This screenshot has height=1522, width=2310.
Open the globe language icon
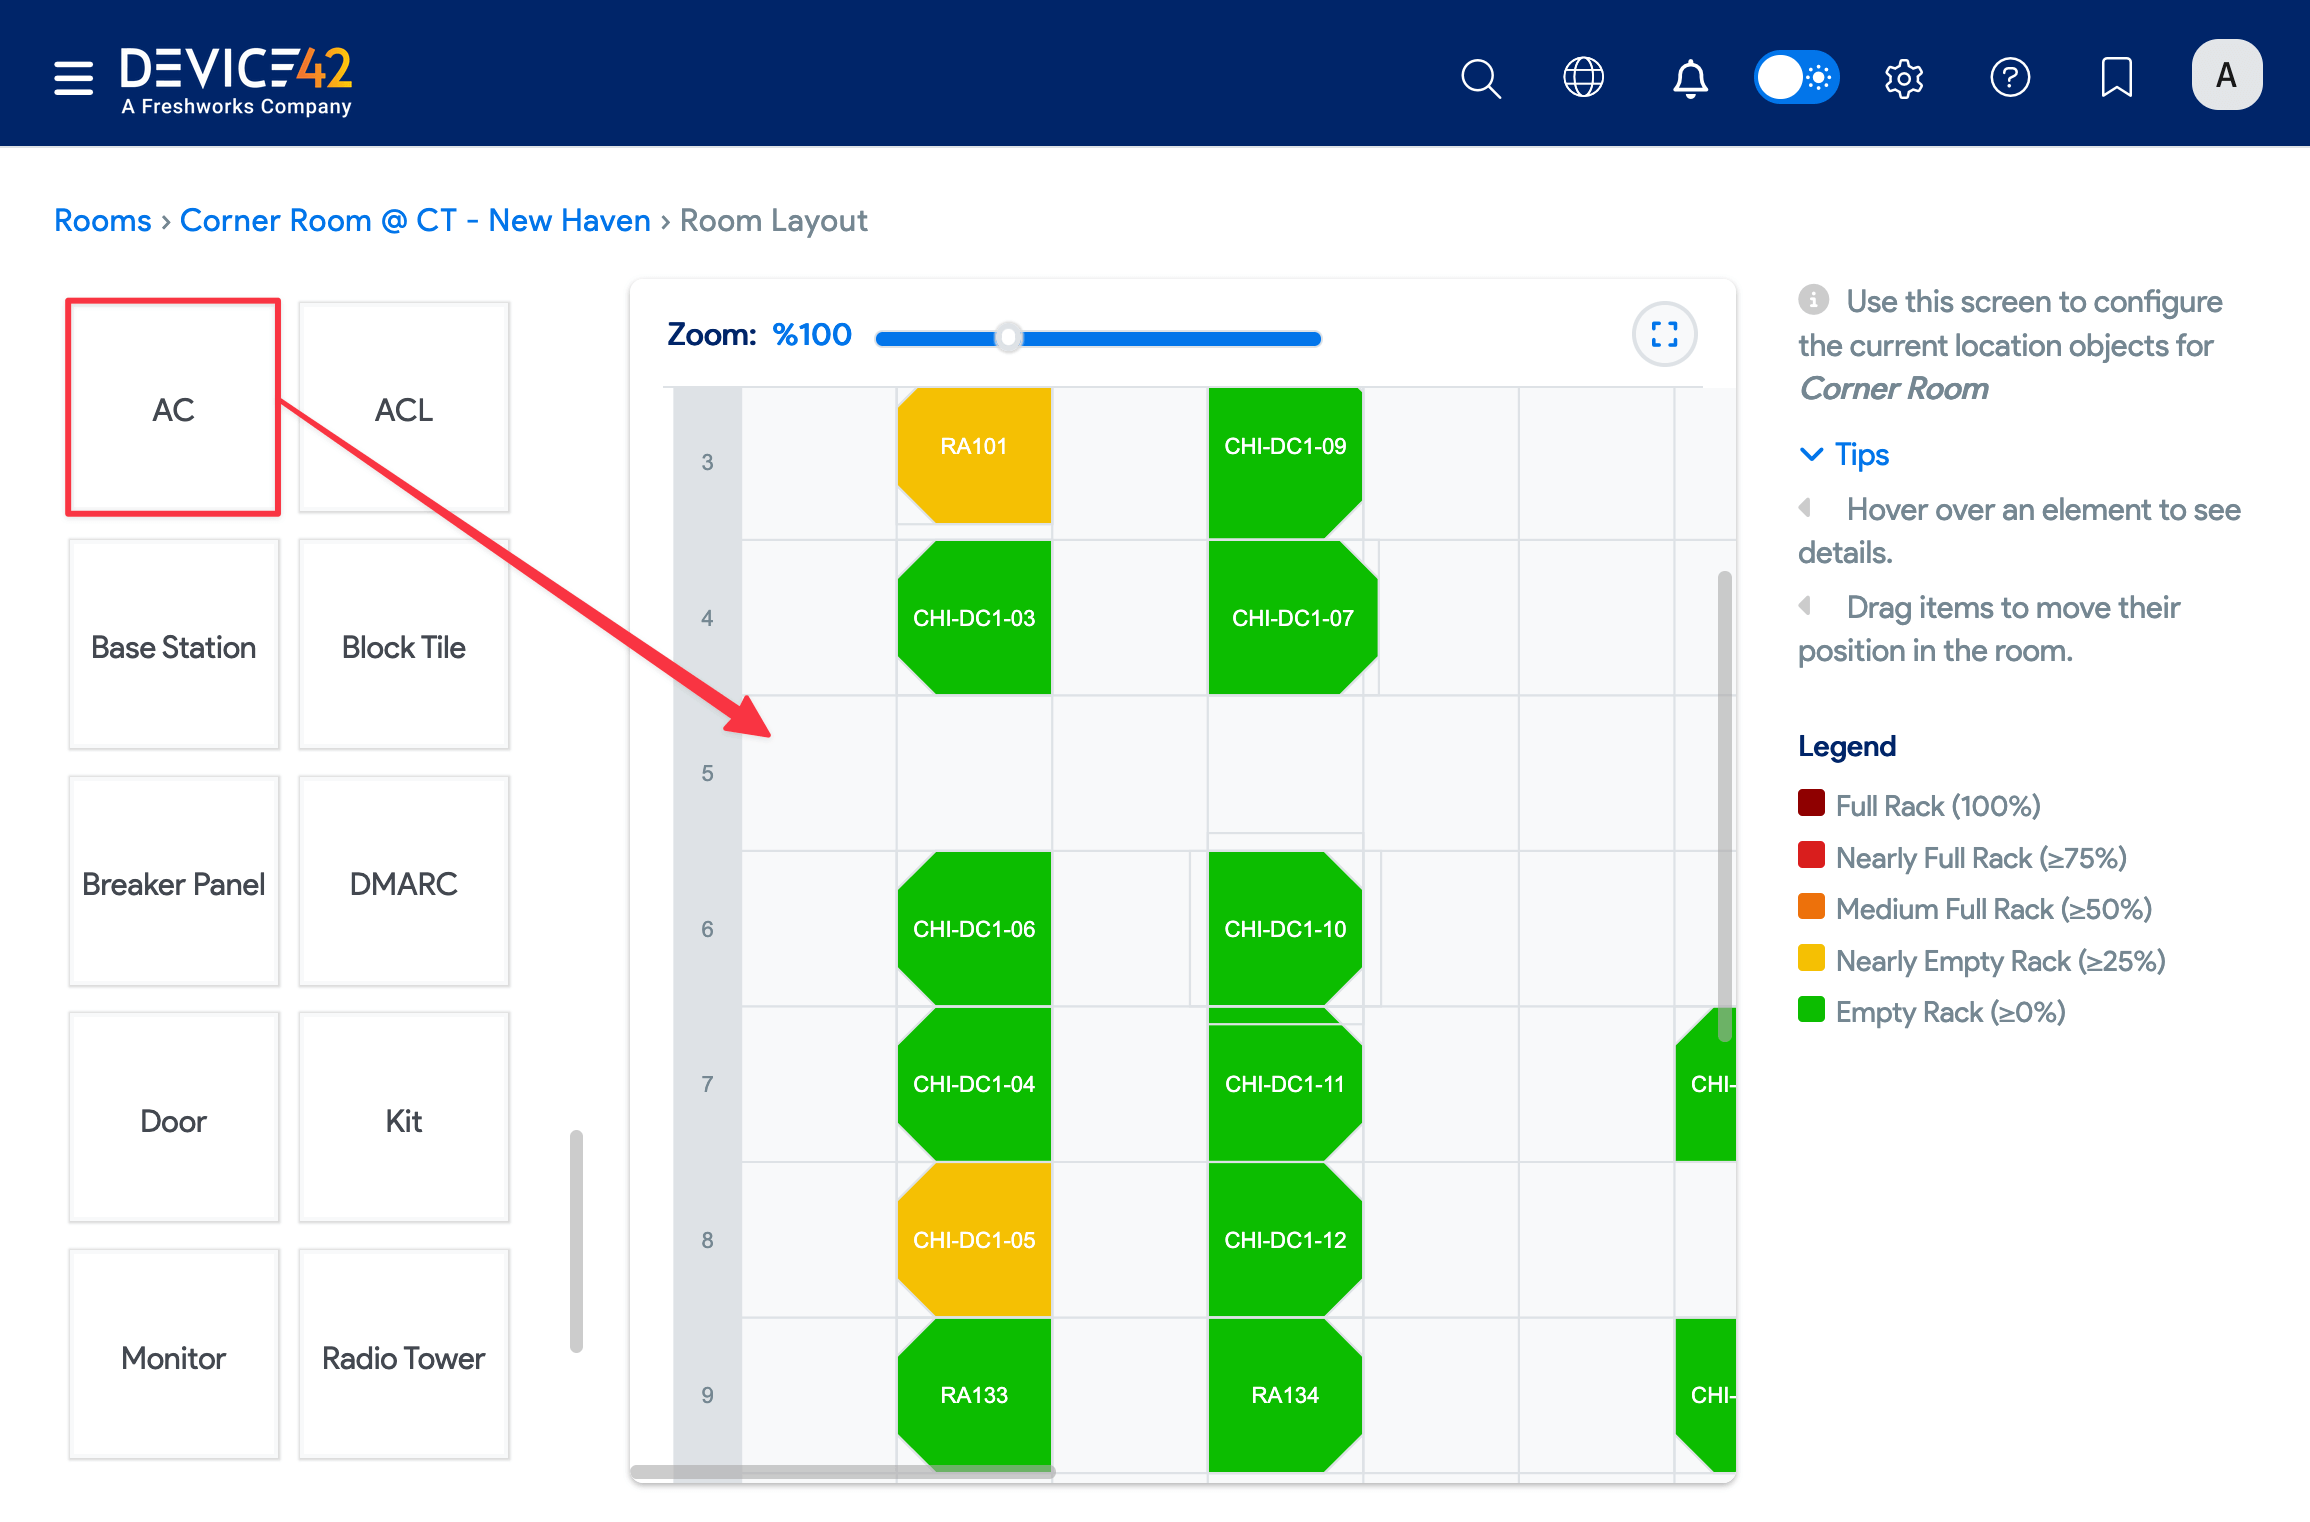(x=1584, y=78)
